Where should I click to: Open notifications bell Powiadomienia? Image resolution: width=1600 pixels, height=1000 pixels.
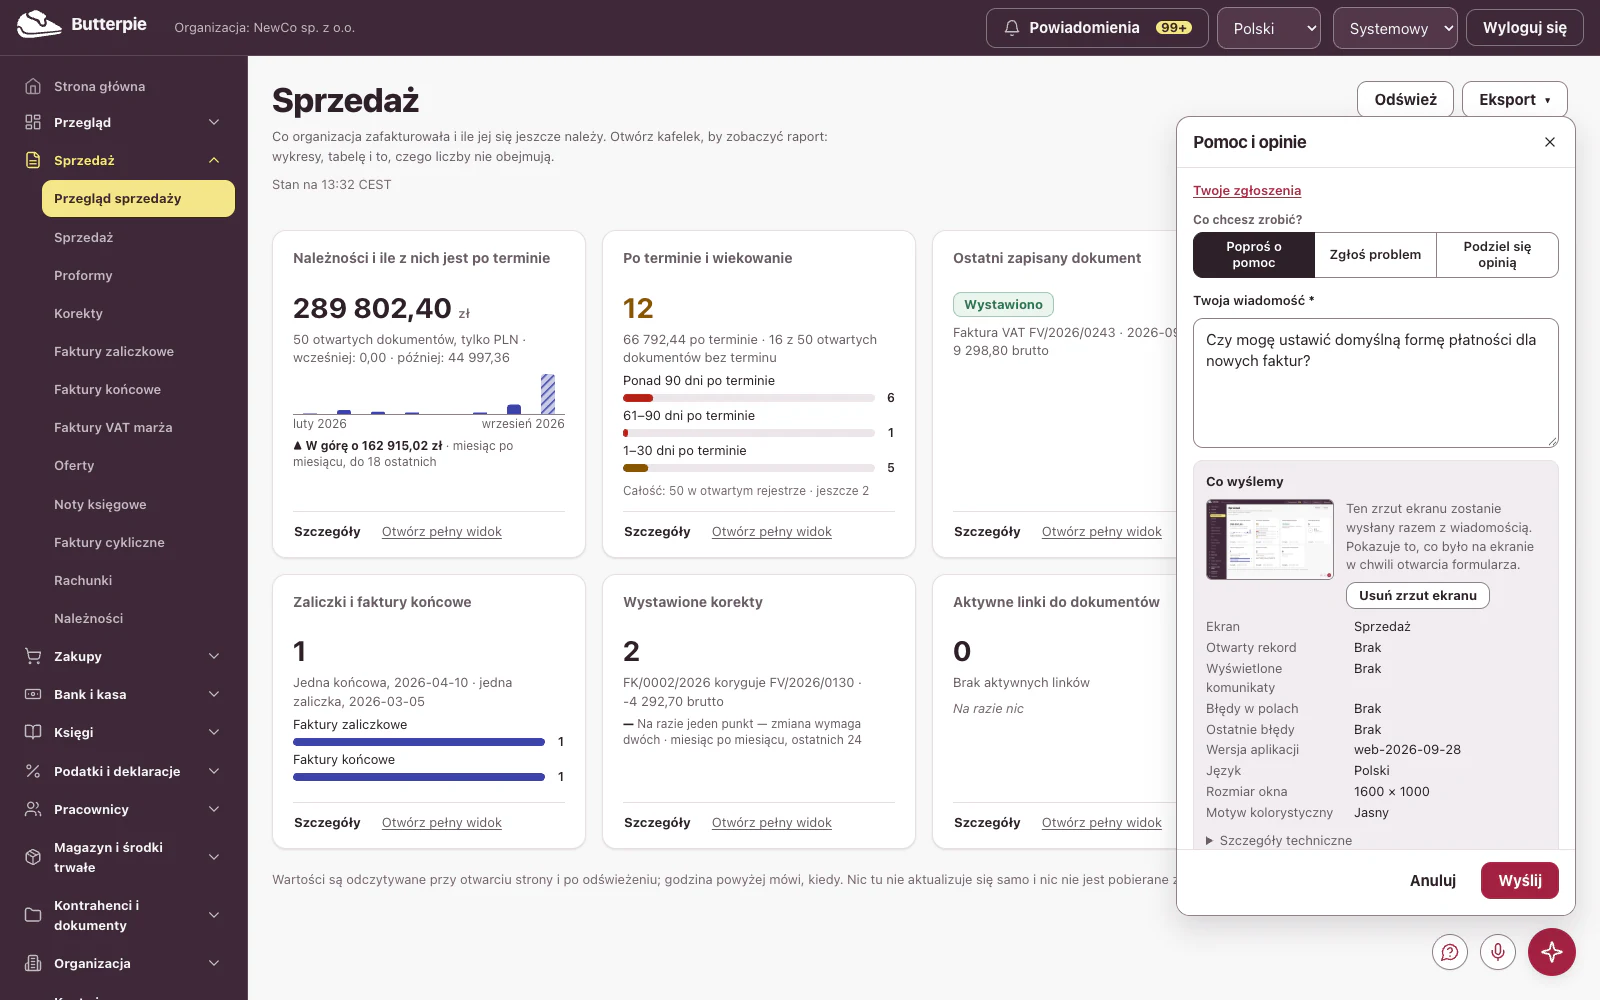[x=1097, y=28]
